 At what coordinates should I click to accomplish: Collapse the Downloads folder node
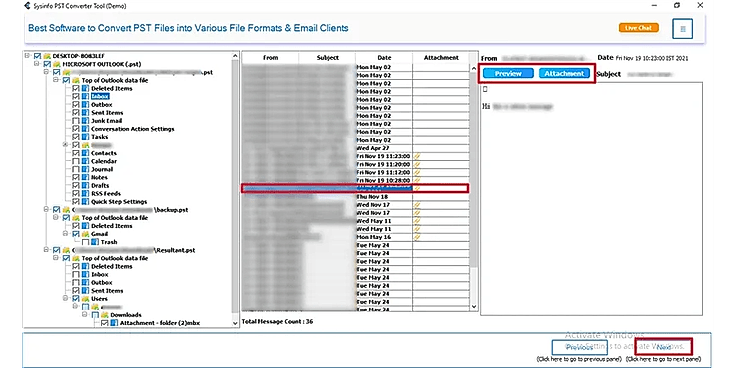pyautogui.click(x=85, y=315)
